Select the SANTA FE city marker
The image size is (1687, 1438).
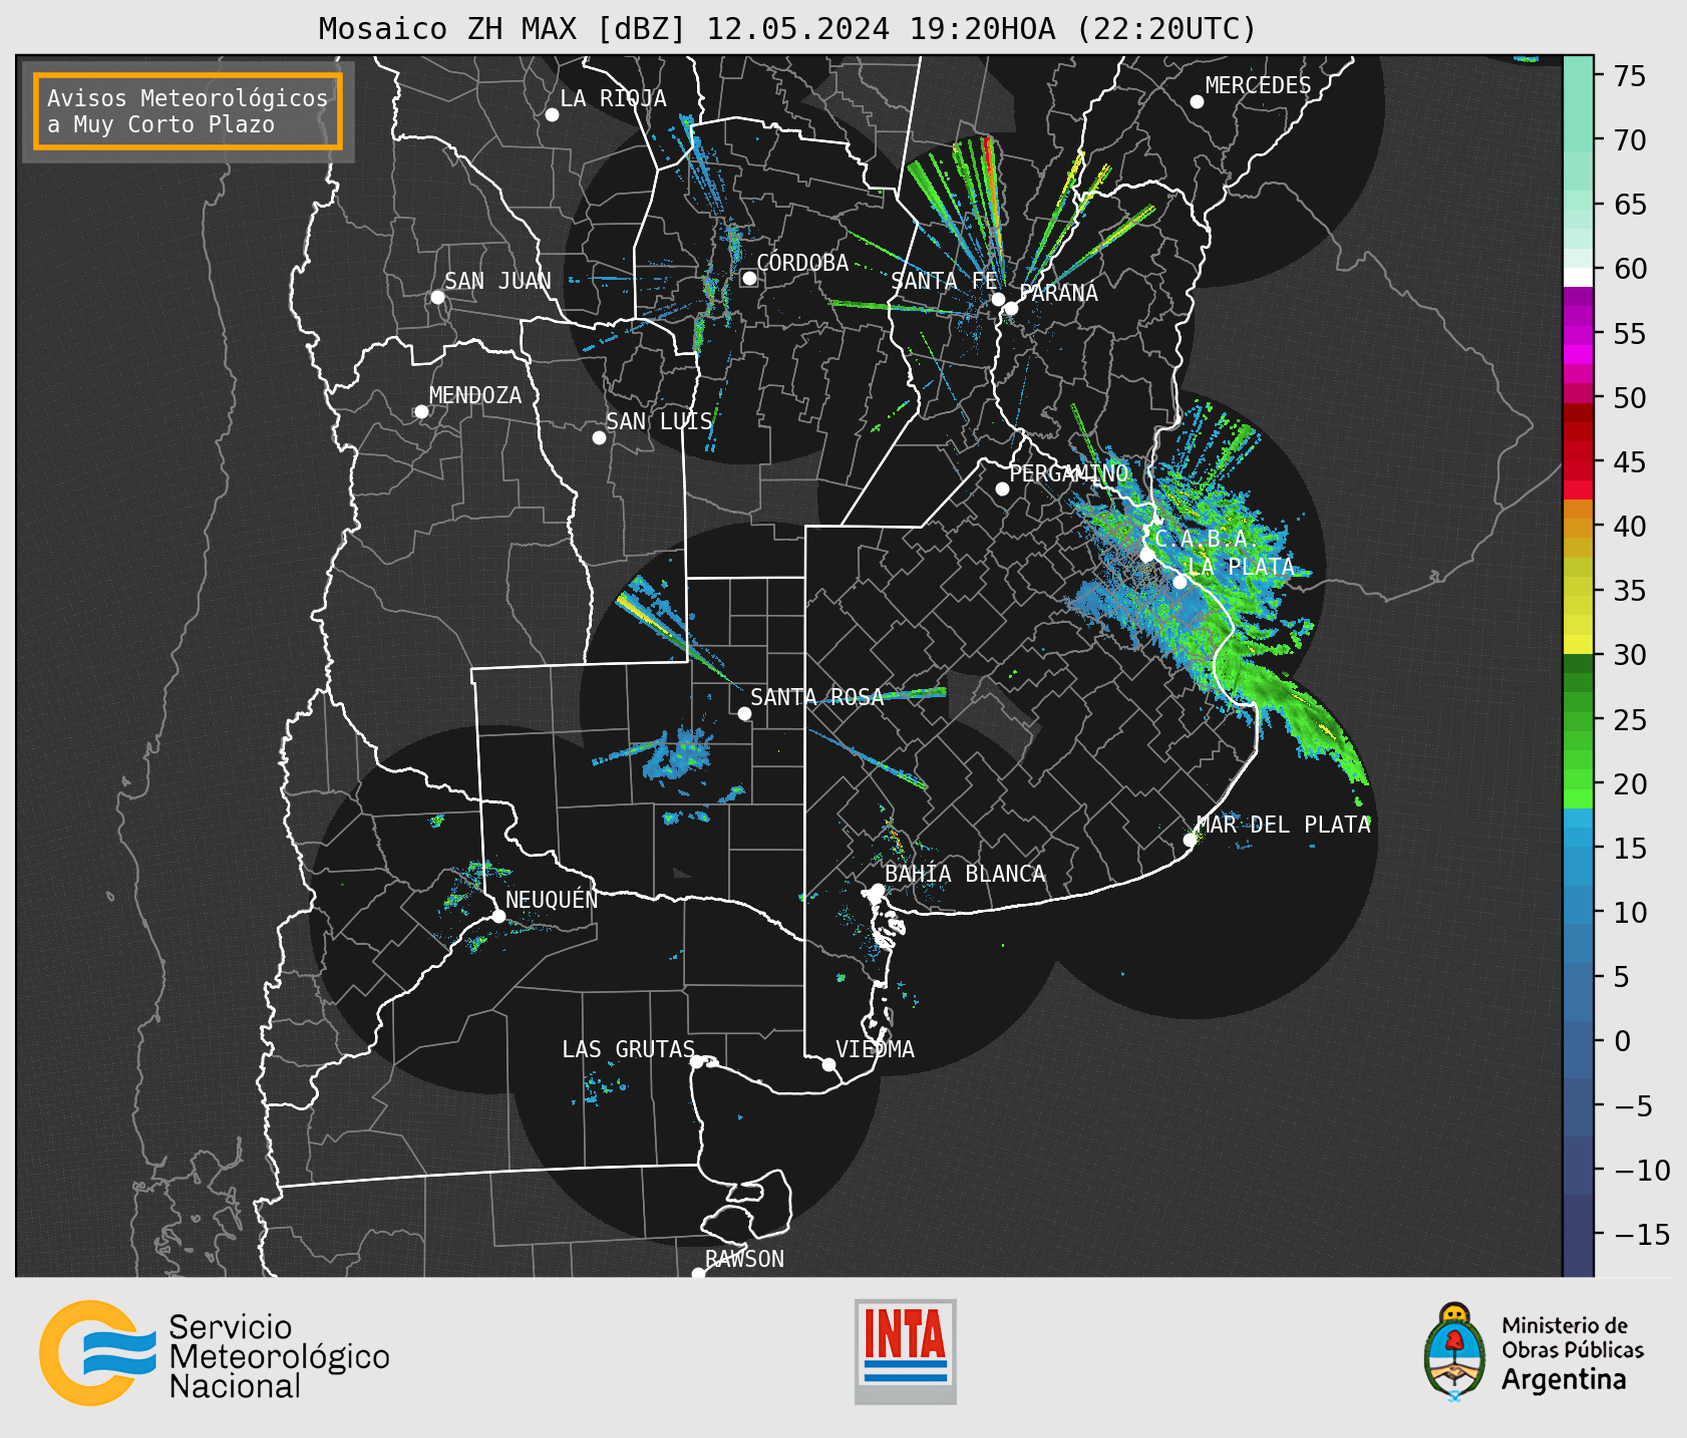(x=998, y=300)
